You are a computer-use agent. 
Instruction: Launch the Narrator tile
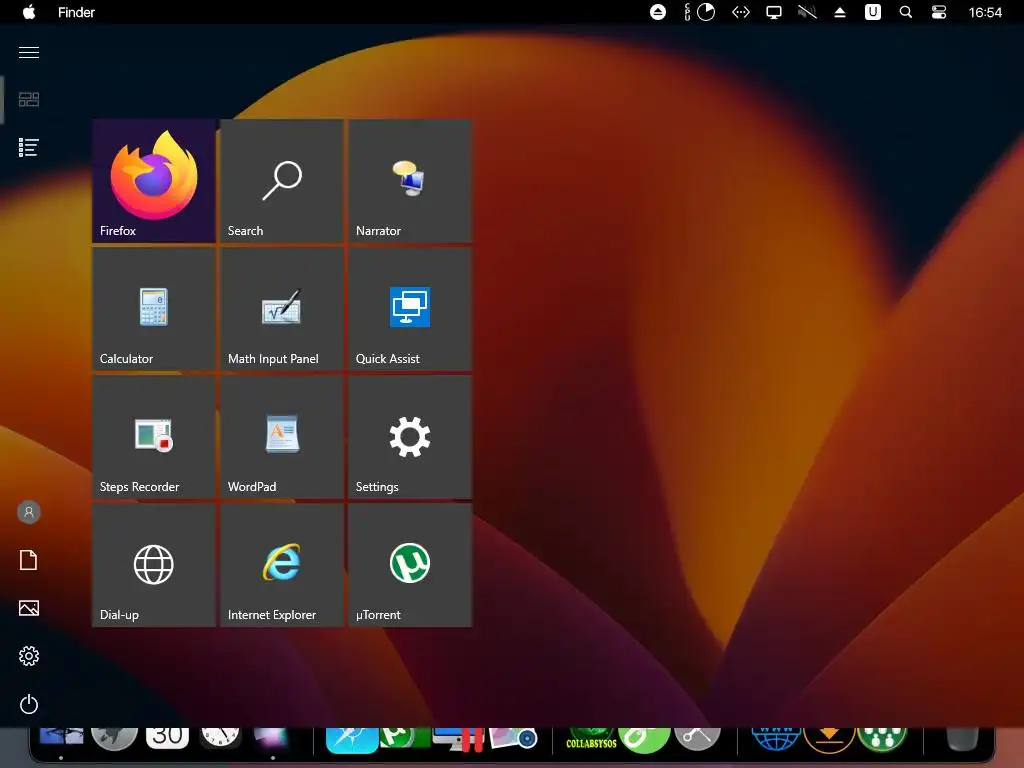click(409, 181)
